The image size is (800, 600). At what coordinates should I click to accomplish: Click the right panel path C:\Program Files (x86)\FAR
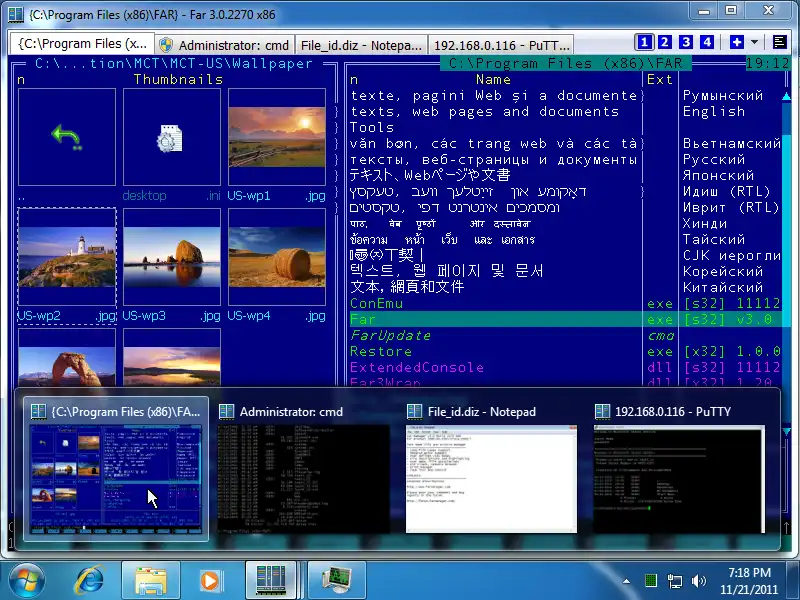tap(565, 63)
